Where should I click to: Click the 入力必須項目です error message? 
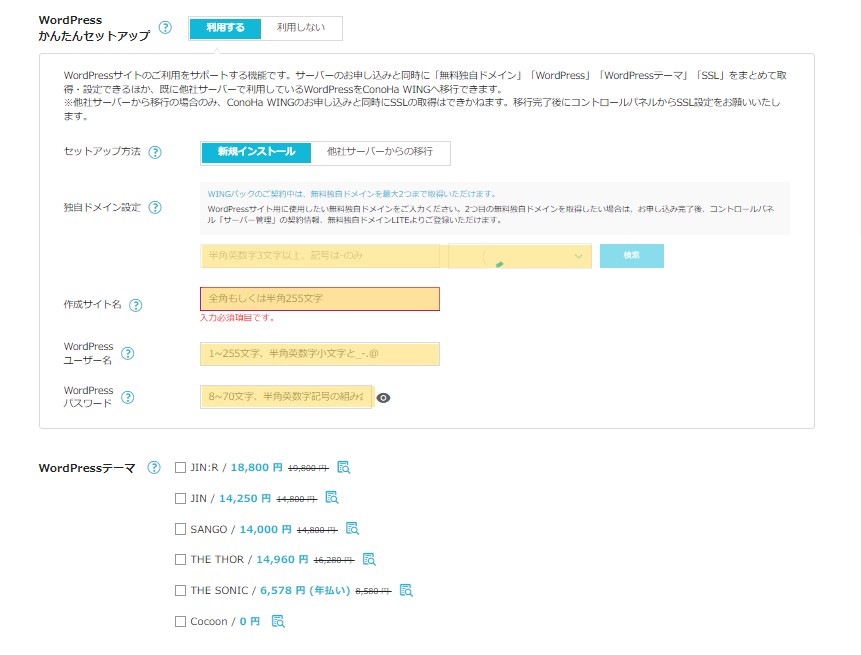[x=237, y=318]
